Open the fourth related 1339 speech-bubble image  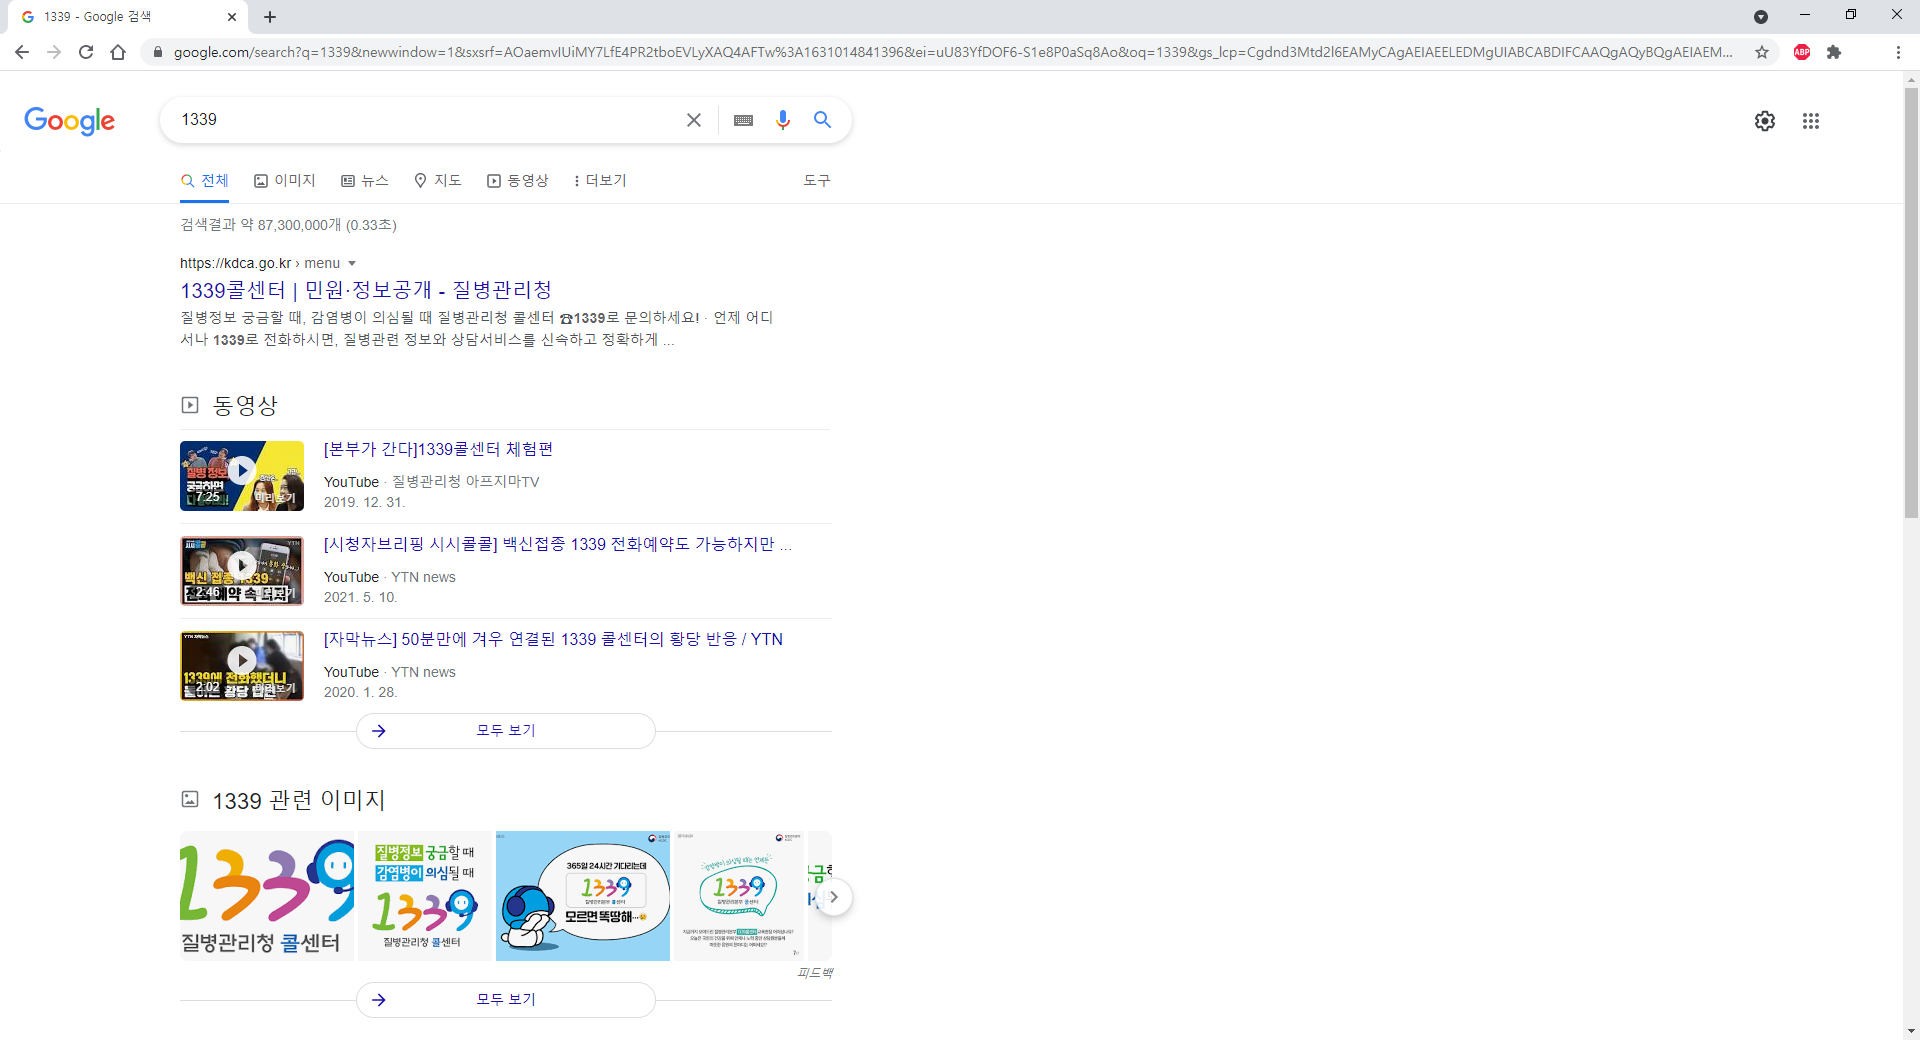pos(739,896)
